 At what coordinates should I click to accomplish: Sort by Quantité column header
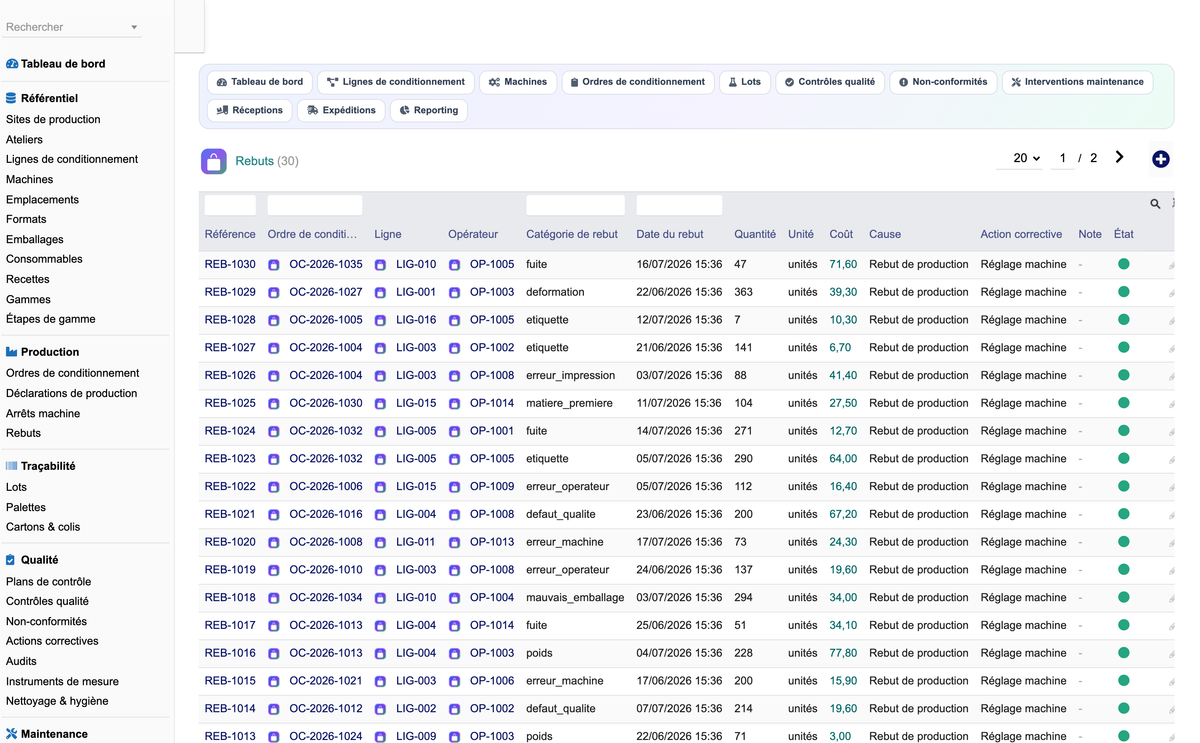(755, 234)
